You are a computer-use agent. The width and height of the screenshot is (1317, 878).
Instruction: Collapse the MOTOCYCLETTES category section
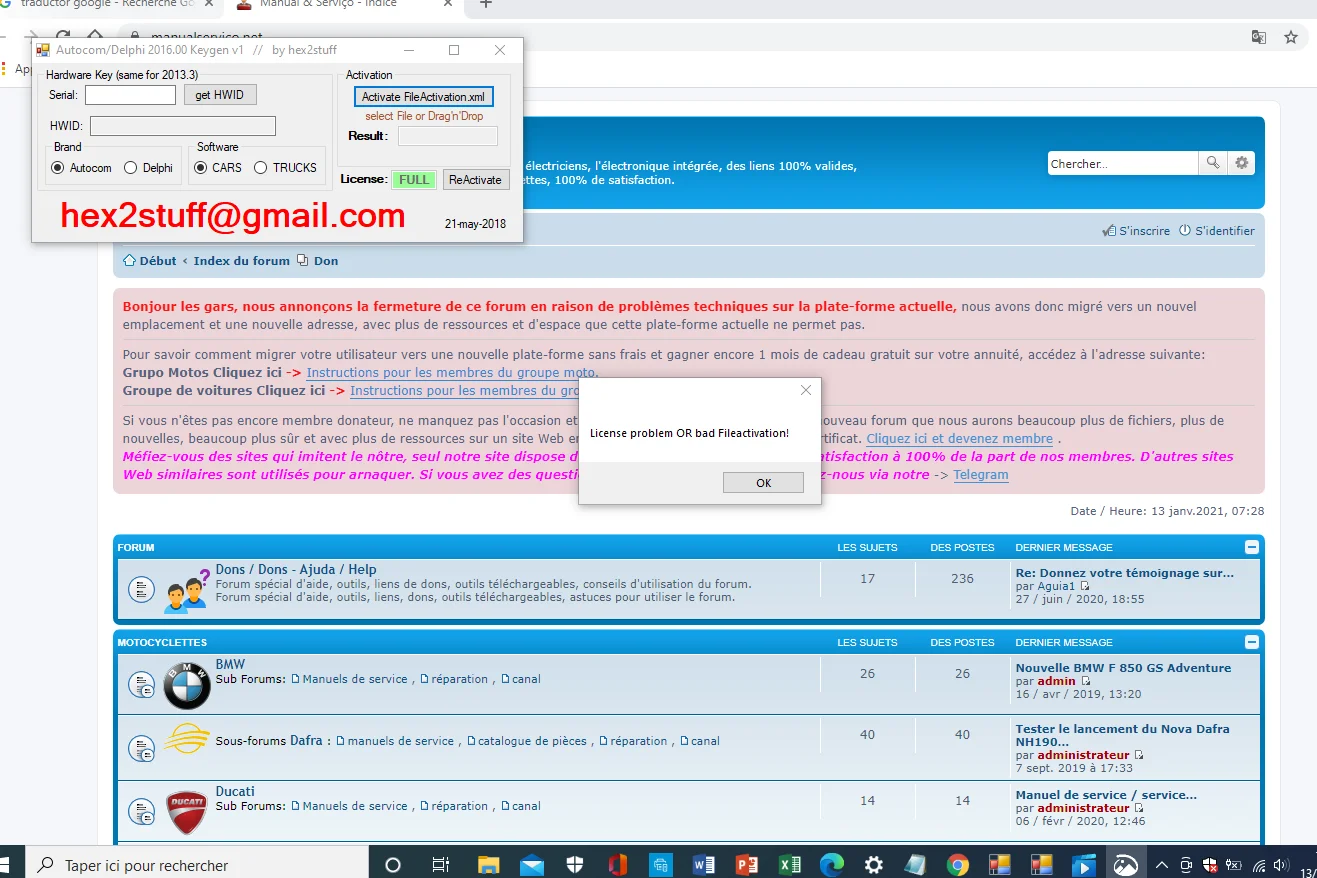[x=1251, y=642]
